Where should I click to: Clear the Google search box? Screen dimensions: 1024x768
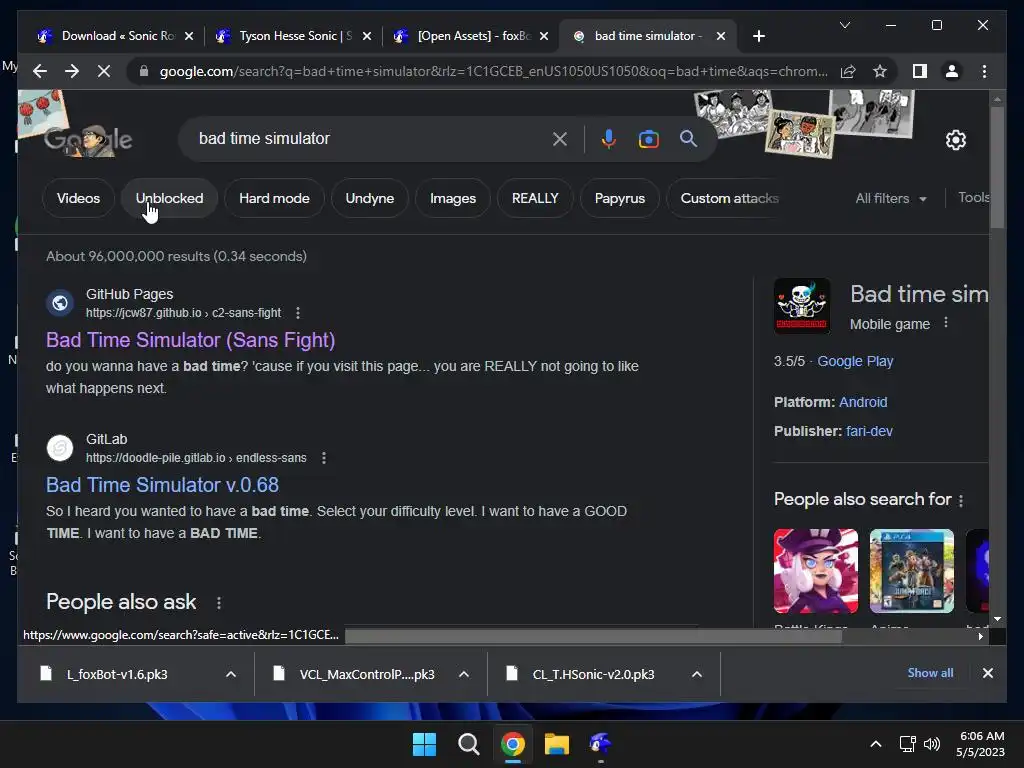point(560,138)
